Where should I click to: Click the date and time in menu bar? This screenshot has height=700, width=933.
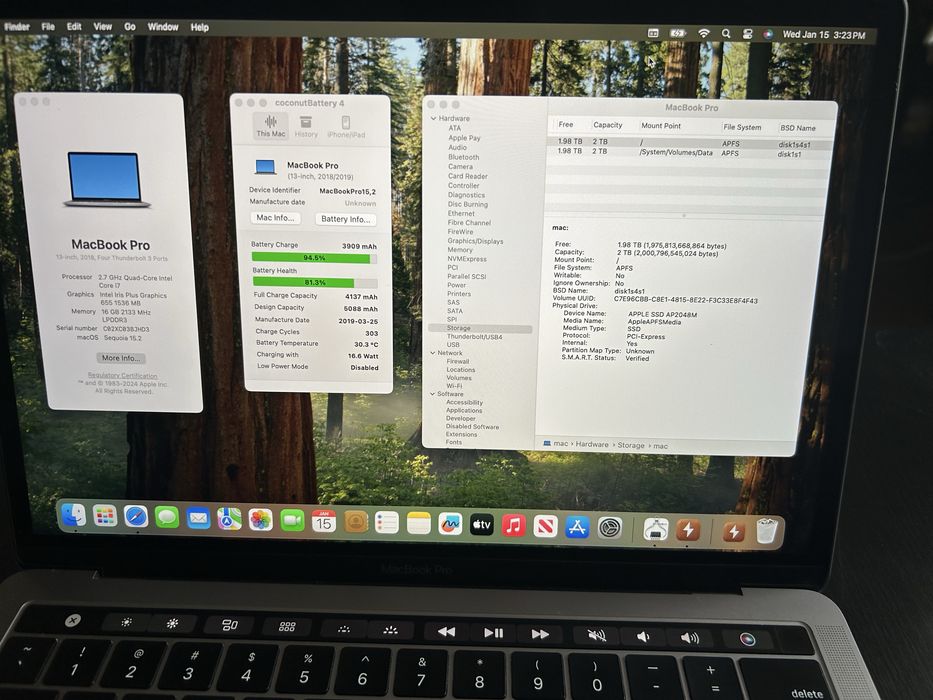tap(824, 35)
